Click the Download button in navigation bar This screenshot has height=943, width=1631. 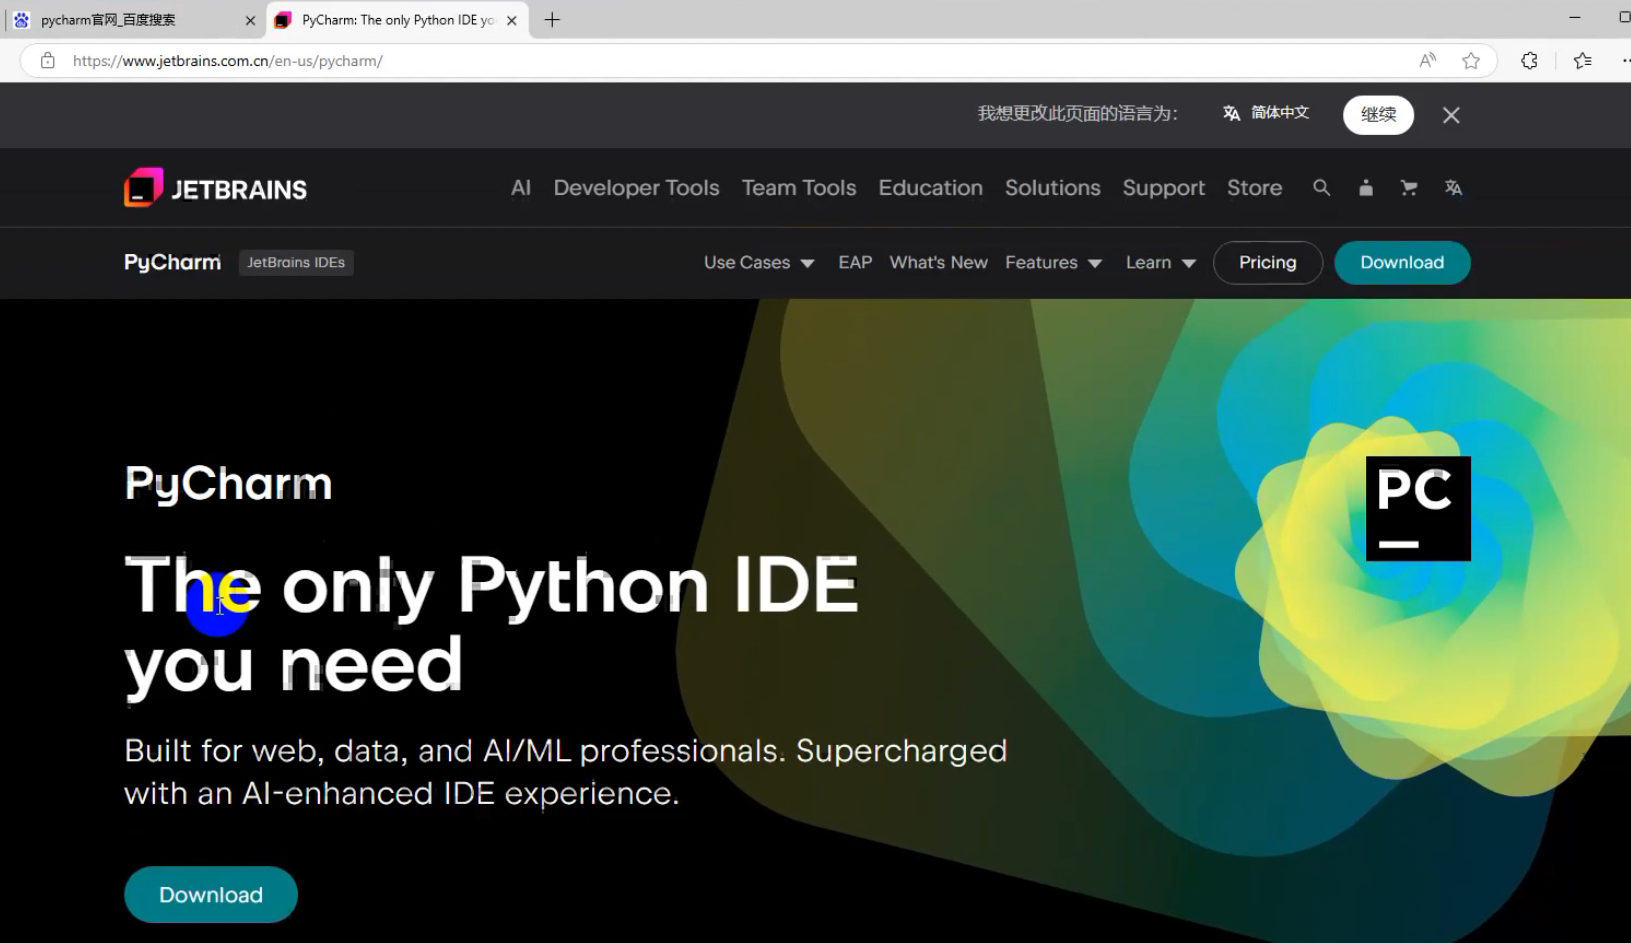pyautogui.click(x=1402, y=263)
